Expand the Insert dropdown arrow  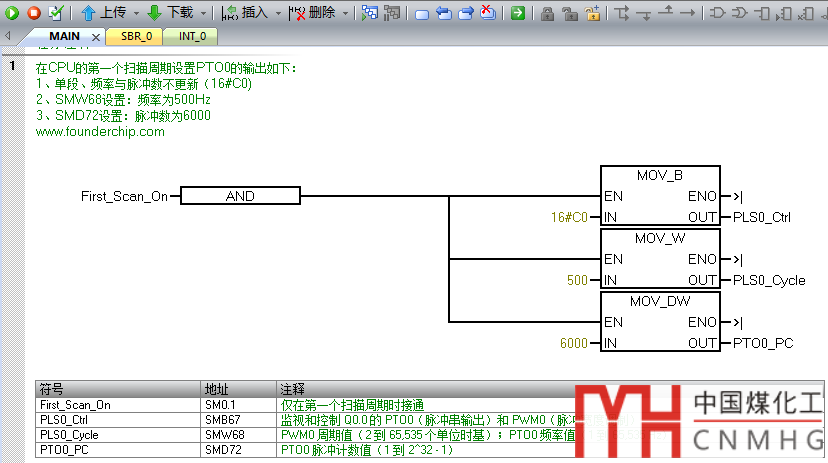coord(279,14)
